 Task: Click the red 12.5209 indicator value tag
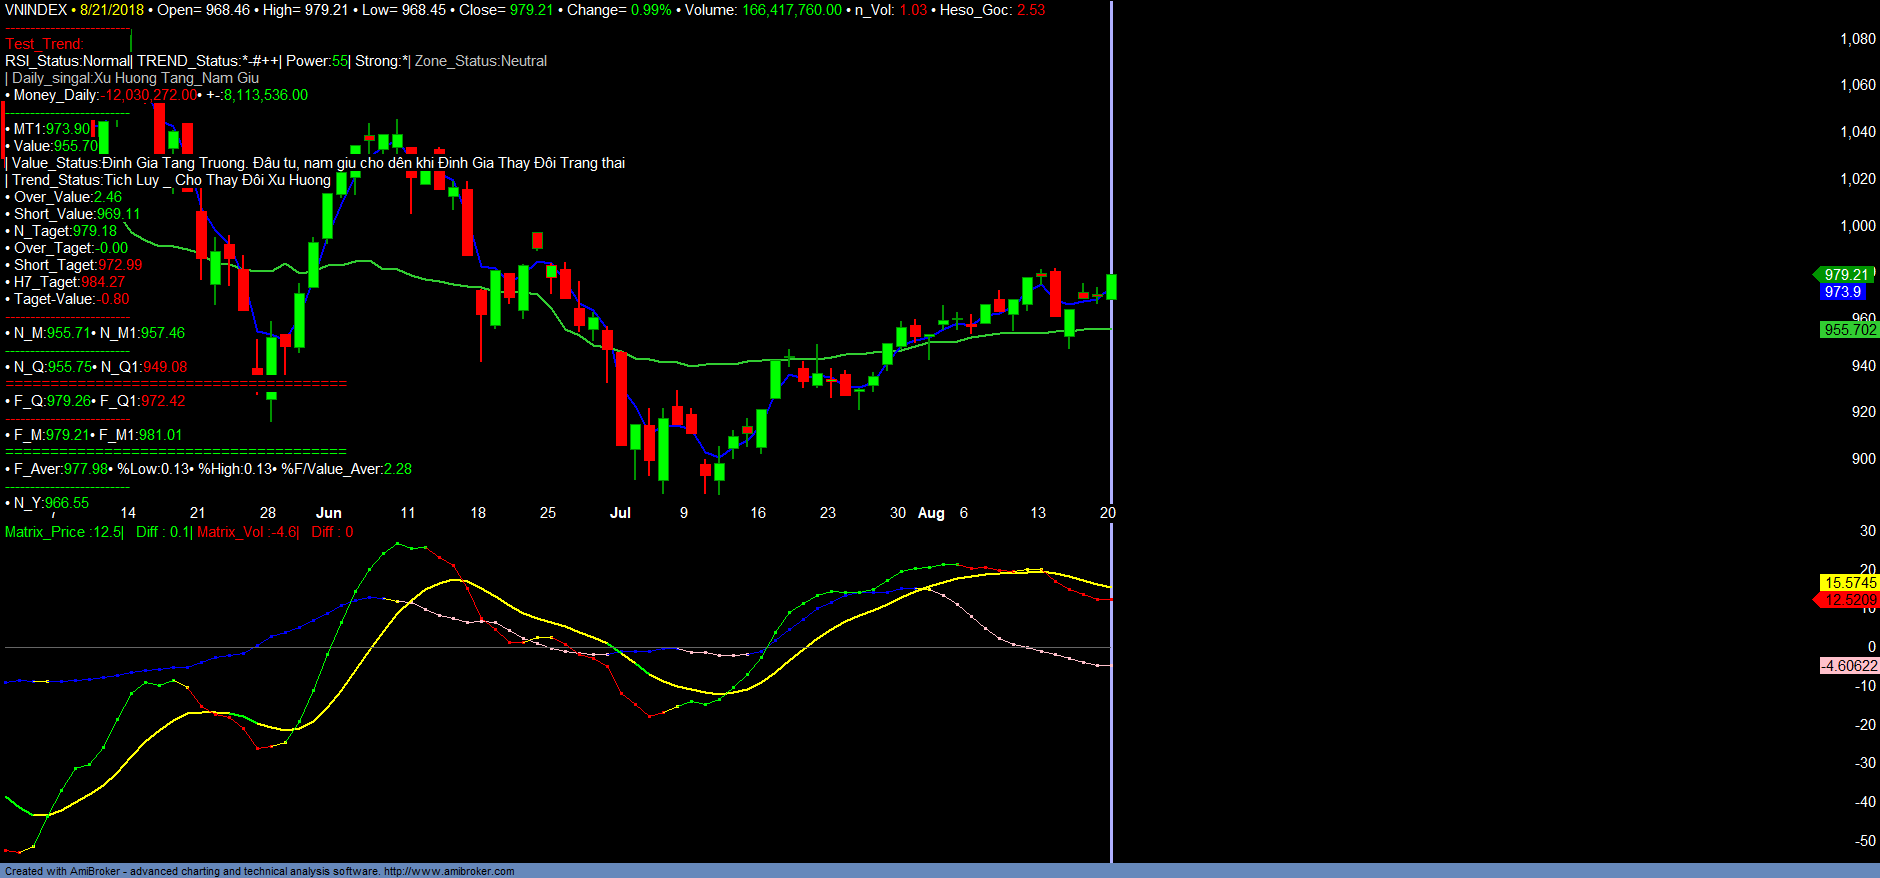pyautogui.click(x=1849, y=600)
